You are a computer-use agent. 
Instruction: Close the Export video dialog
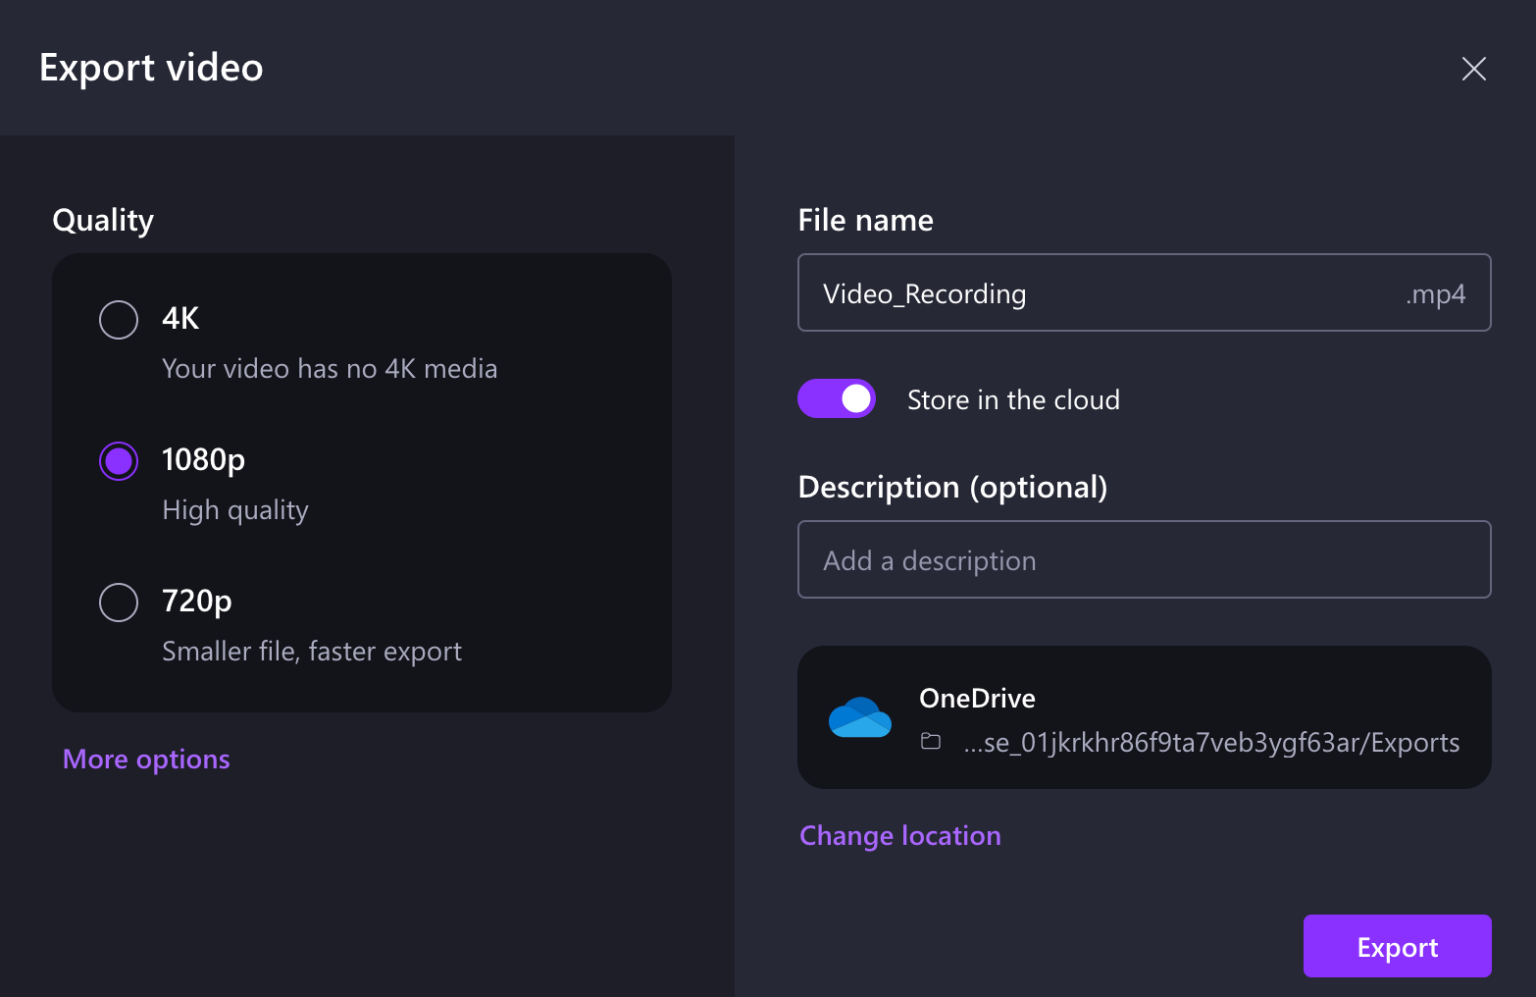pyautogui.click(x=1473, y=69)
